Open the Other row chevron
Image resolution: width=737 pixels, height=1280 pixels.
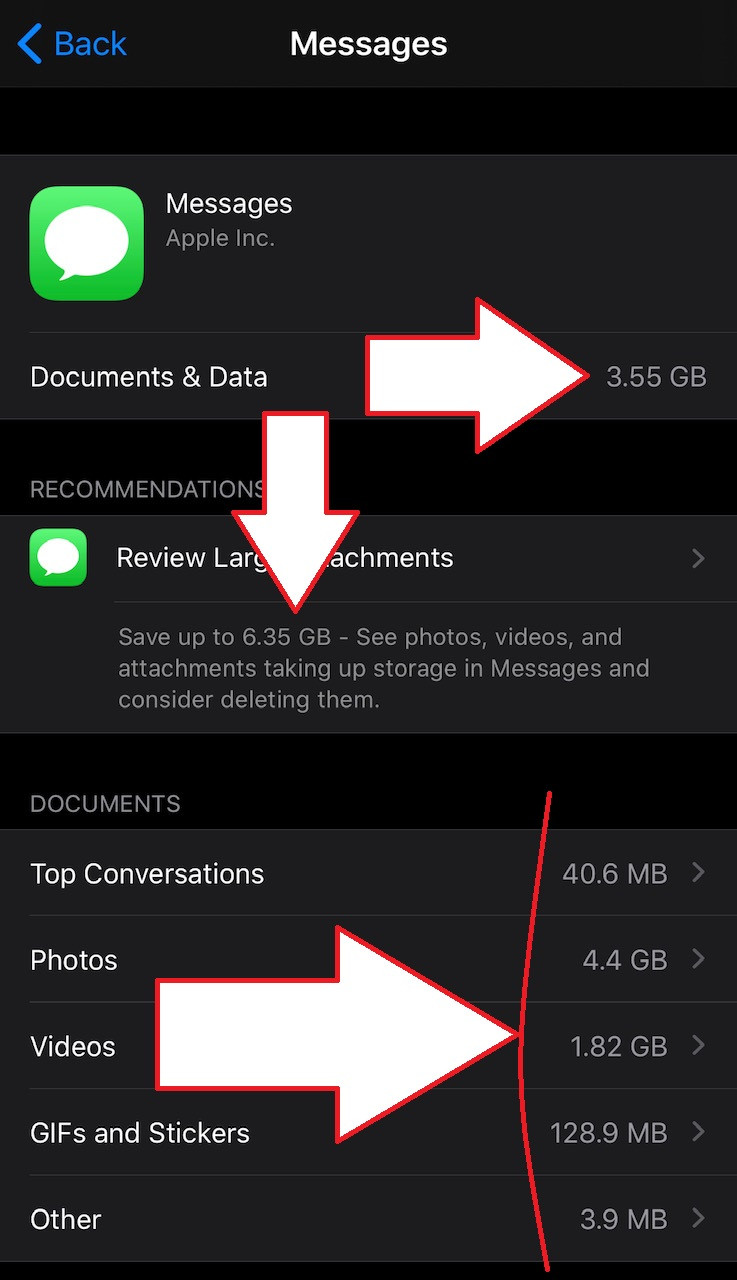[x=699, y=1219]
